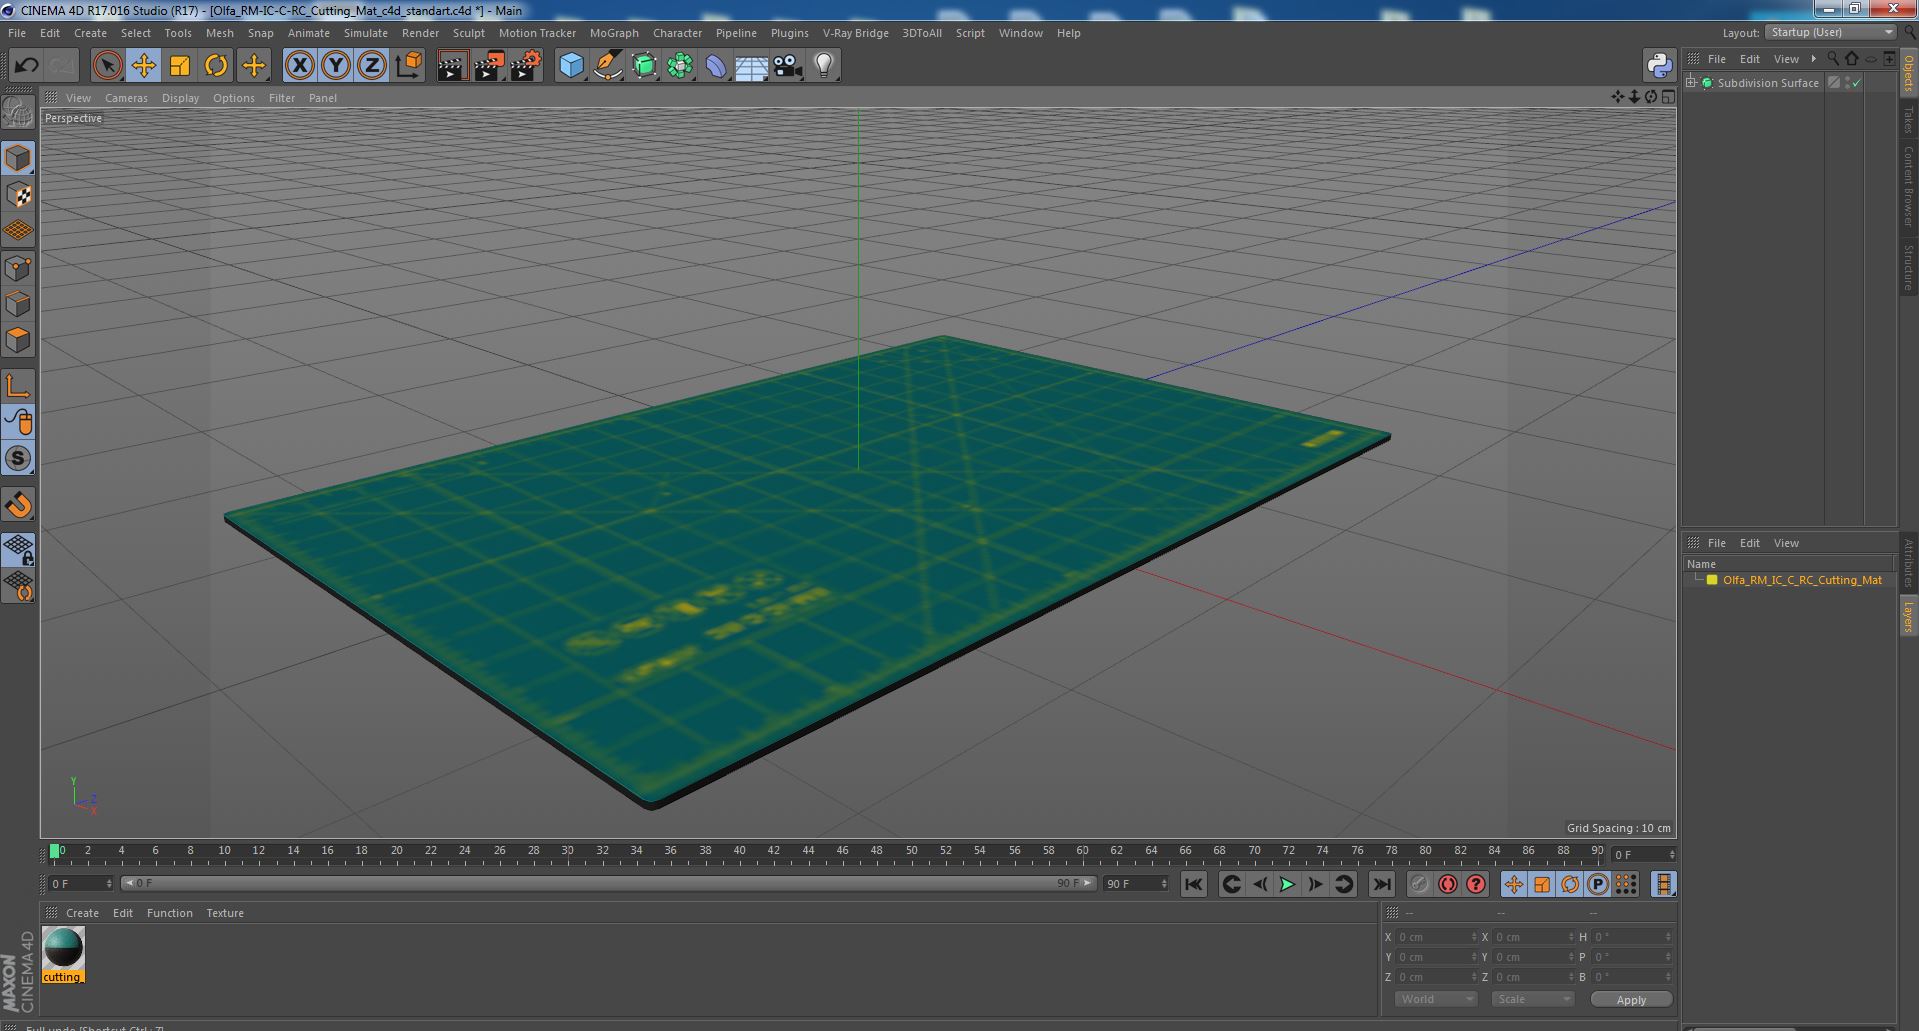Click the end frame 90 F field

point(1135,884)
